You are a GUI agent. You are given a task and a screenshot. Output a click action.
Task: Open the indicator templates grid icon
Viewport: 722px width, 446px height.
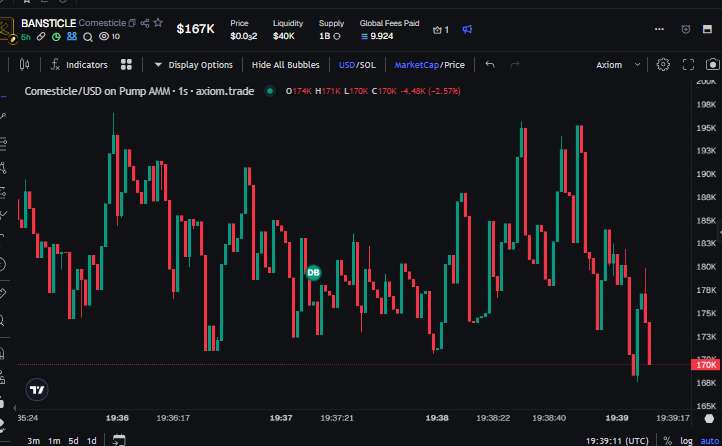[126, 65]
